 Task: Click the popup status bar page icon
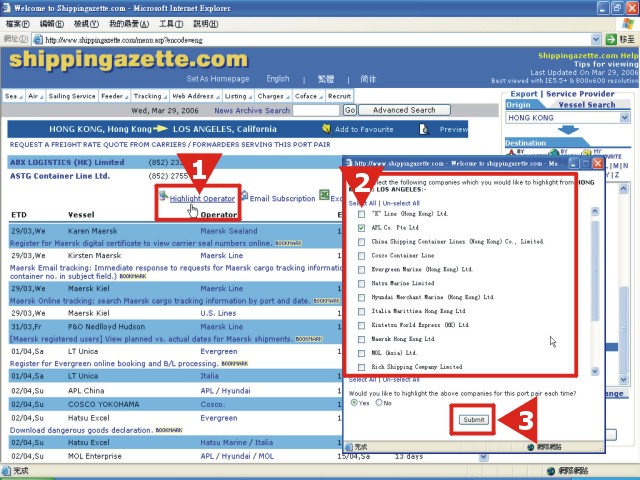pyautogui.click(x=349, y=447)
